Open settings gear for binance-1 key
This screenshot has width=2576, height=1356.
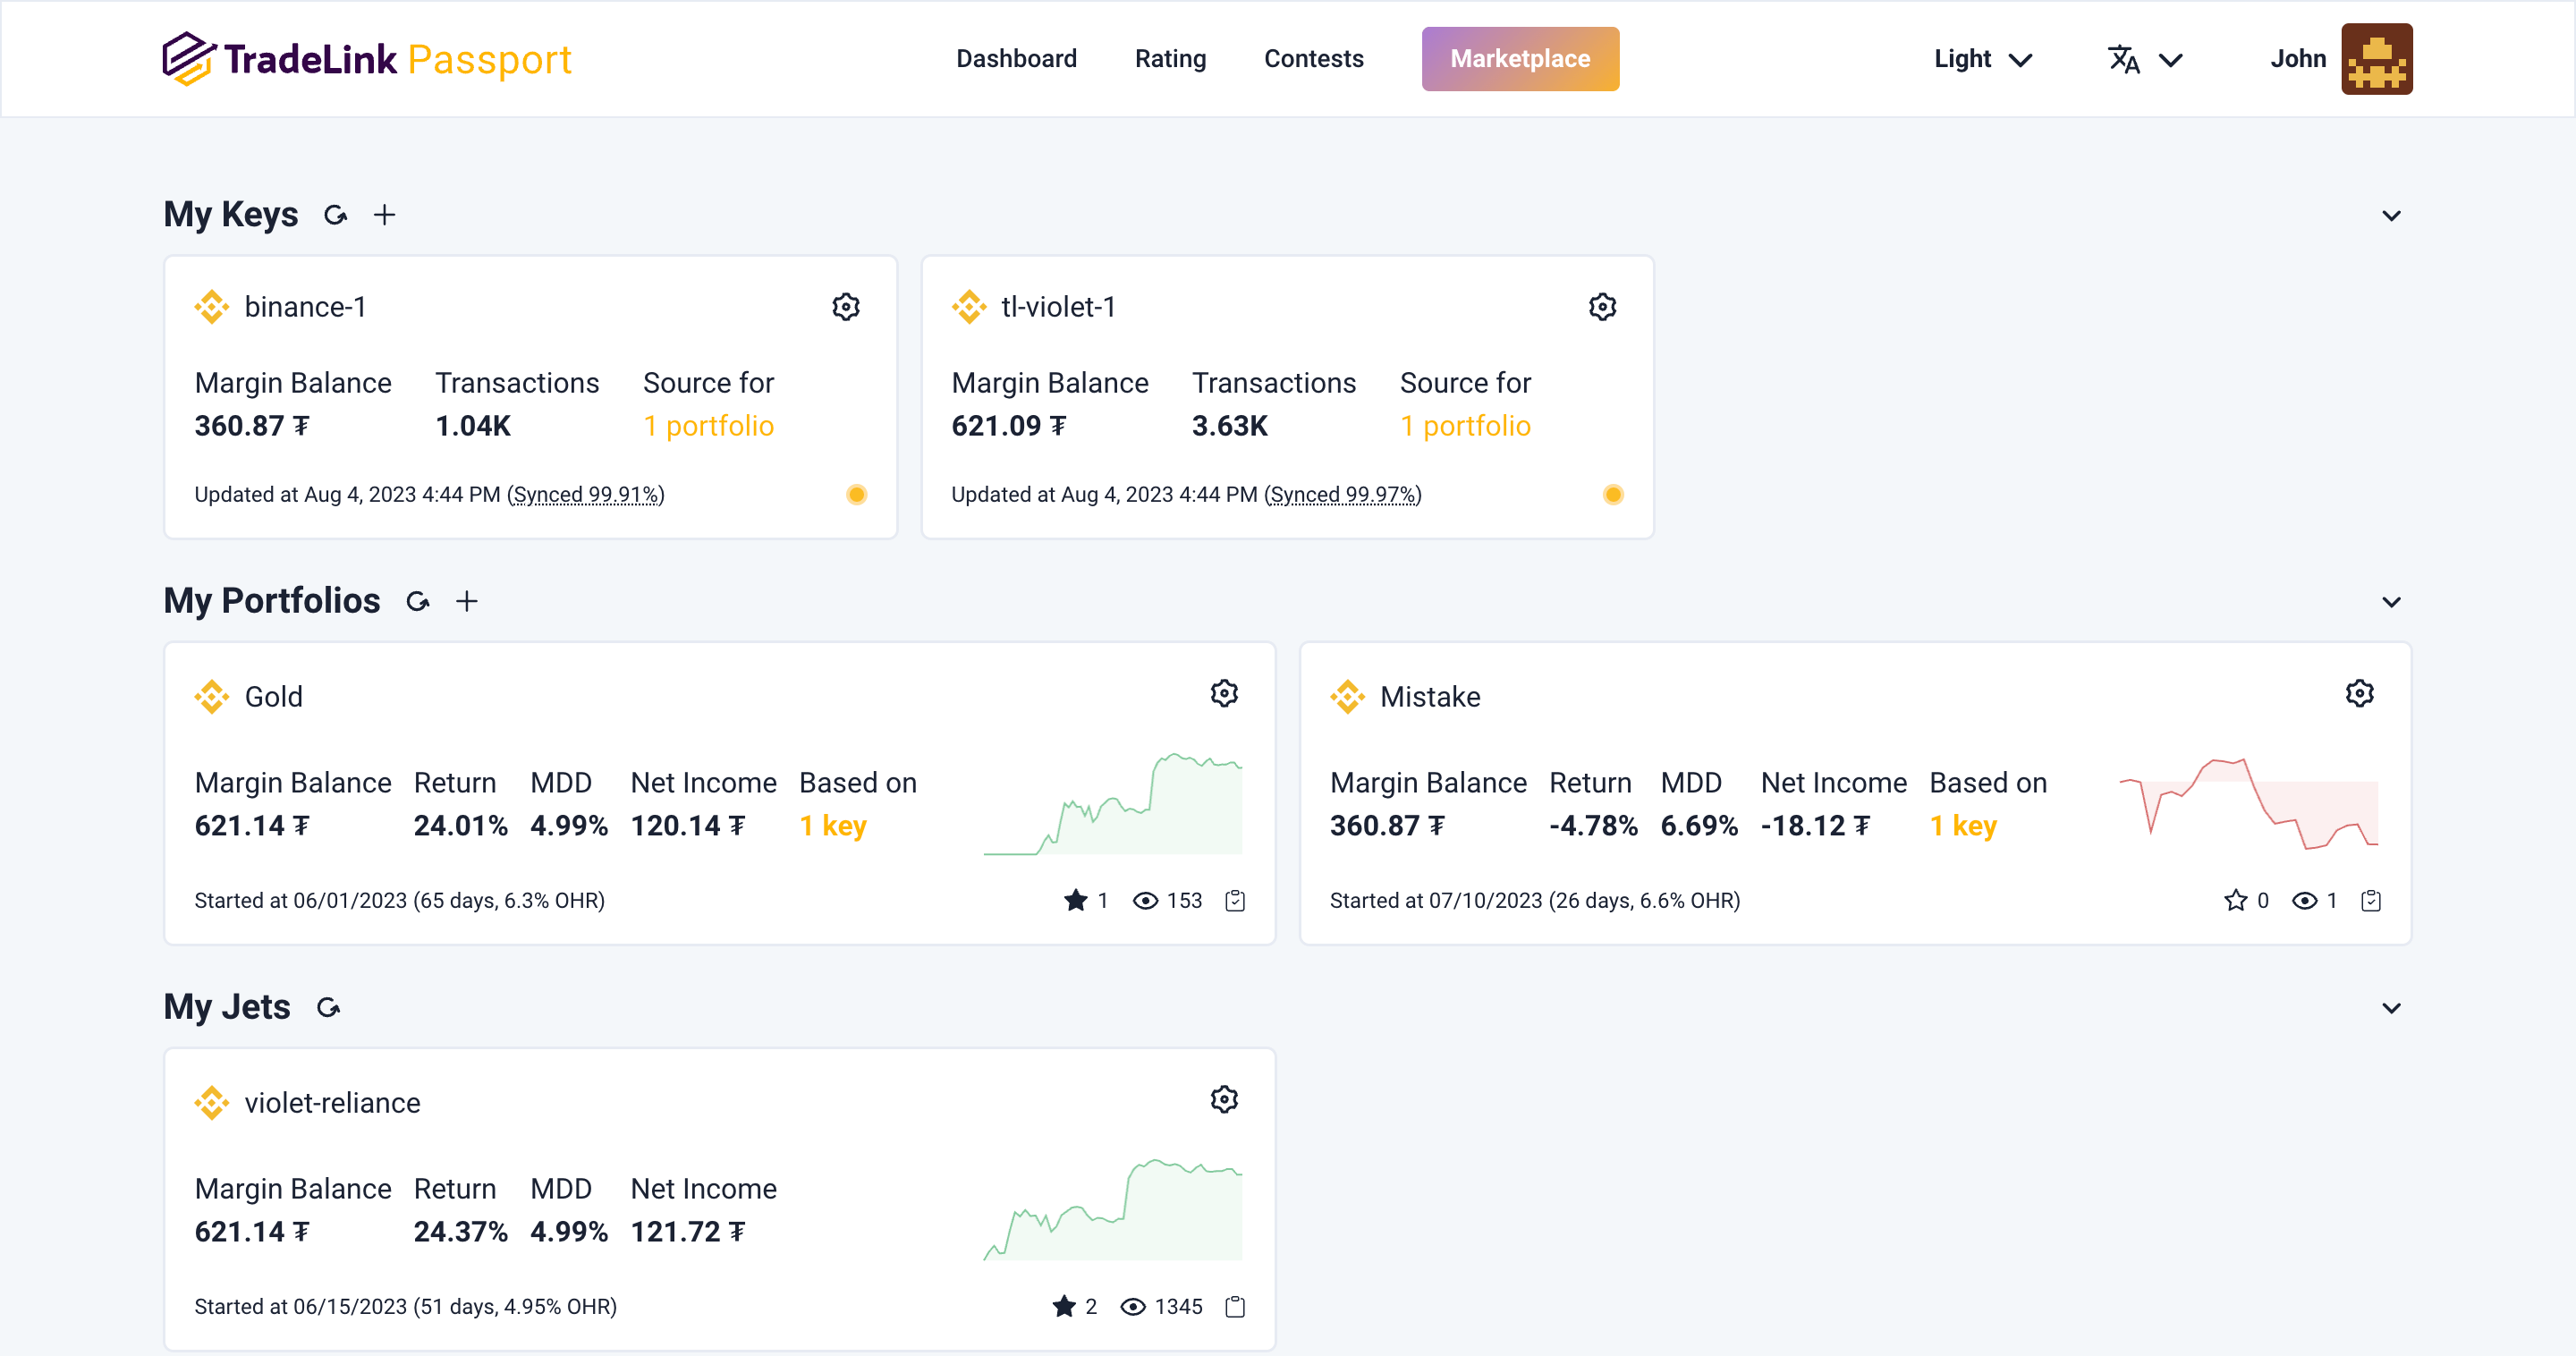coord(846,307)
